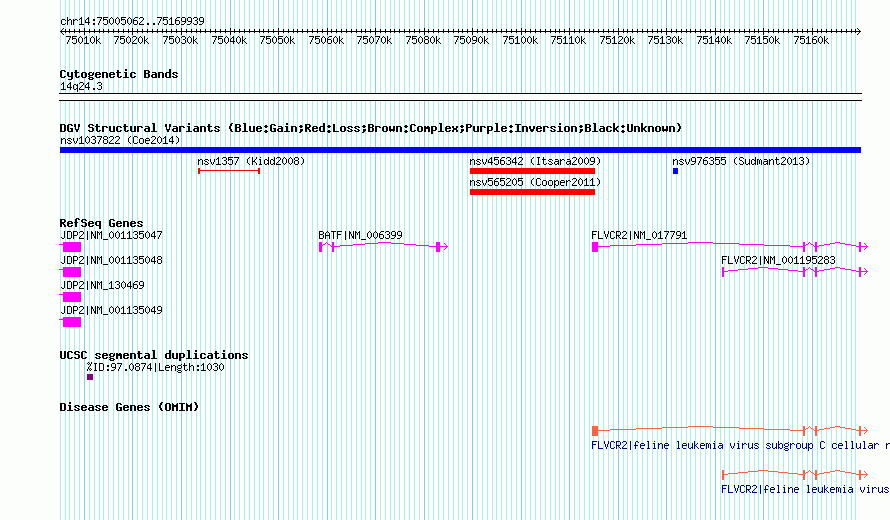Click the BATF|NM_006399 label

360,235
